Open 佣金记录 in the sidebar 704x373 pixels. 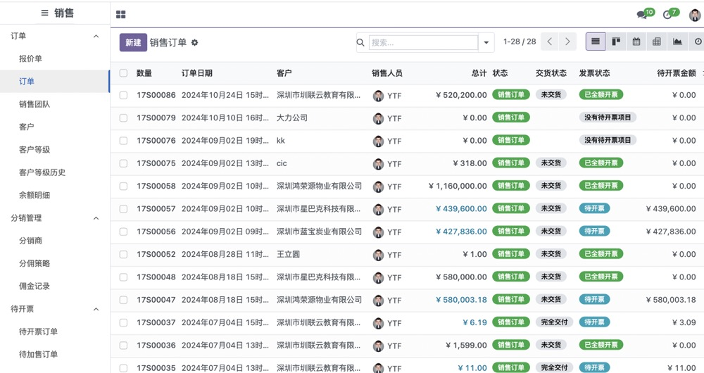pos(35,286)
